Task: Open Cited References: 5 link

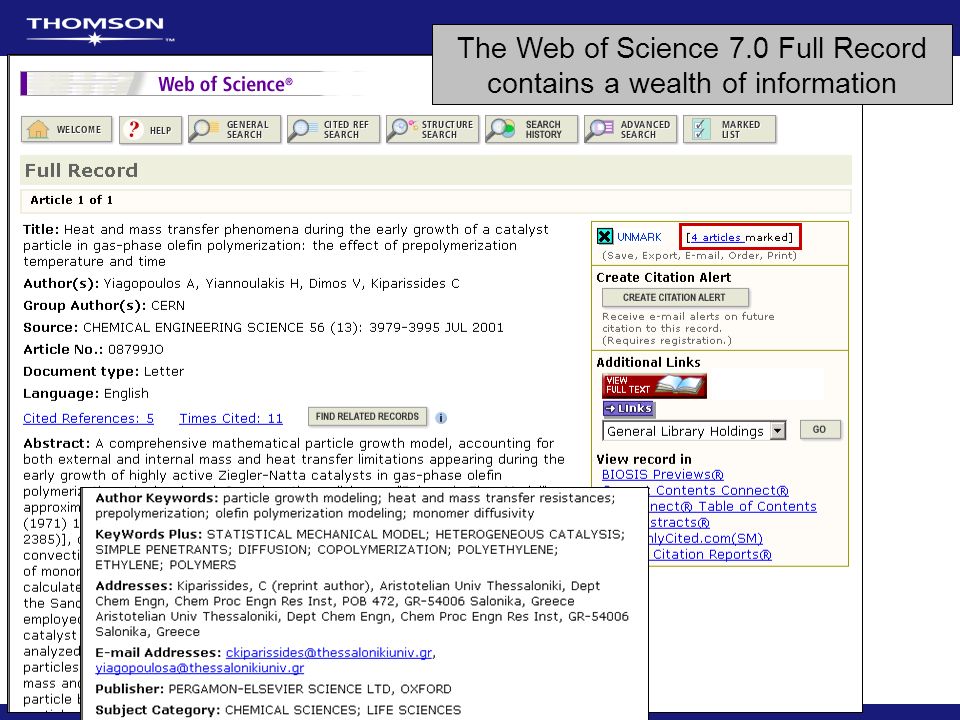Action: 88,418
